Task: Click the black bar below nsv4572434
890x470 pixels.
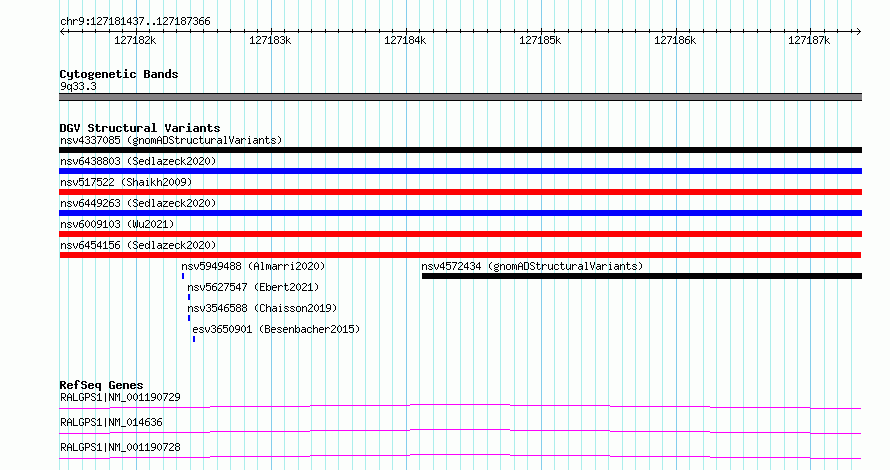Action: [x=642, y=276]
